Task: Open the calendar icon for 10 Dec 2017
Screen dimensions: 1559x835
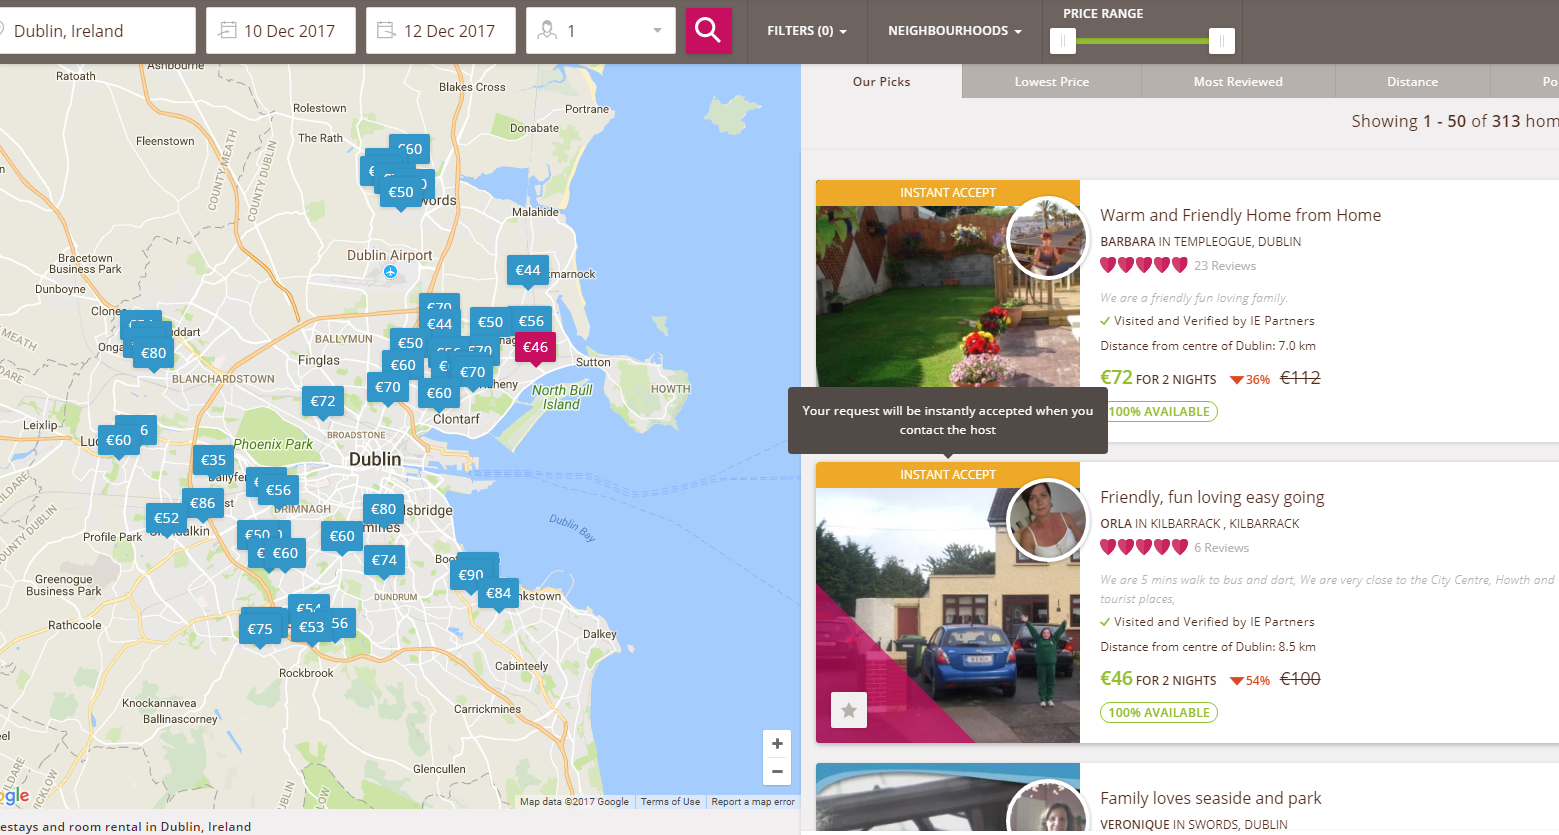Action: point(228,31)
